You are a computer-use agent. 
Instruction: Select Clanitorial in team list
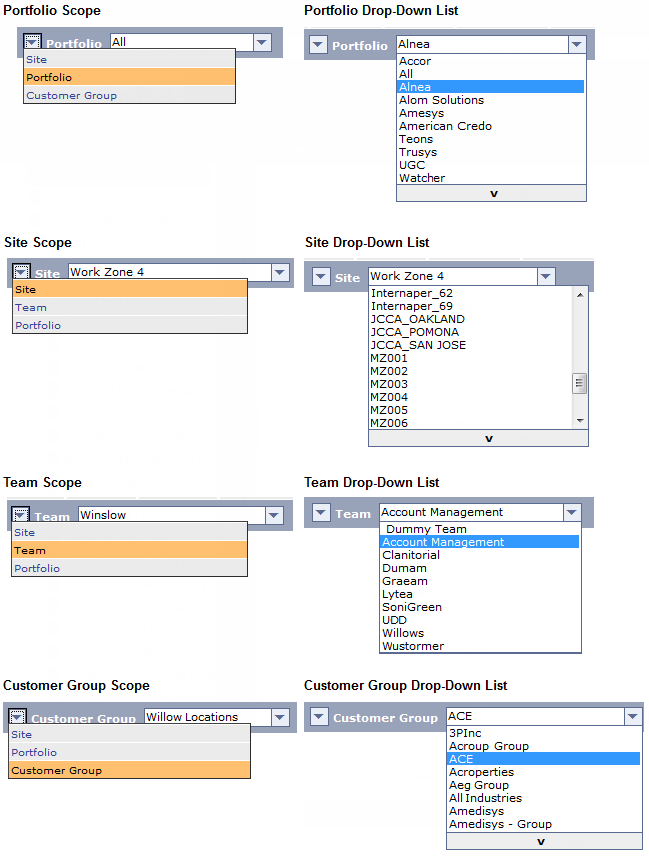pyautogui.click(x=480, y=555)
